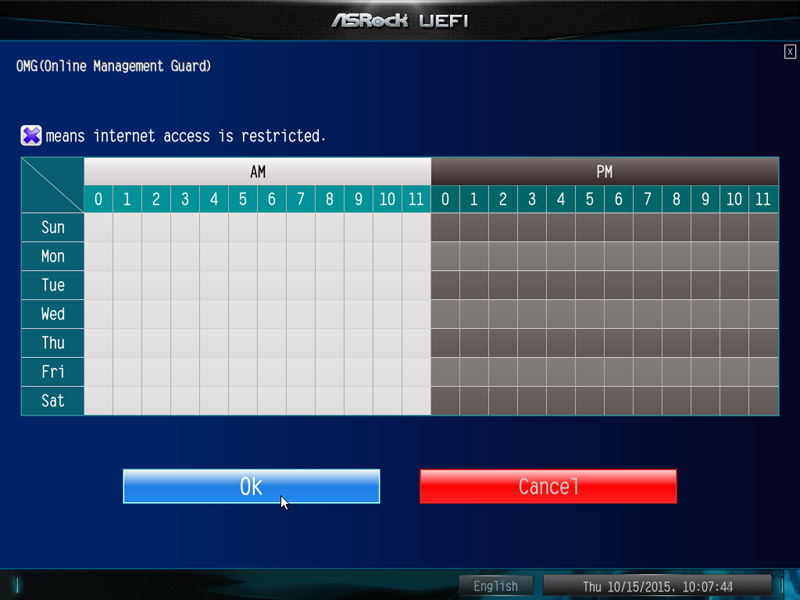Click the date and time display
Screen dimensions: 800x600
657,586
